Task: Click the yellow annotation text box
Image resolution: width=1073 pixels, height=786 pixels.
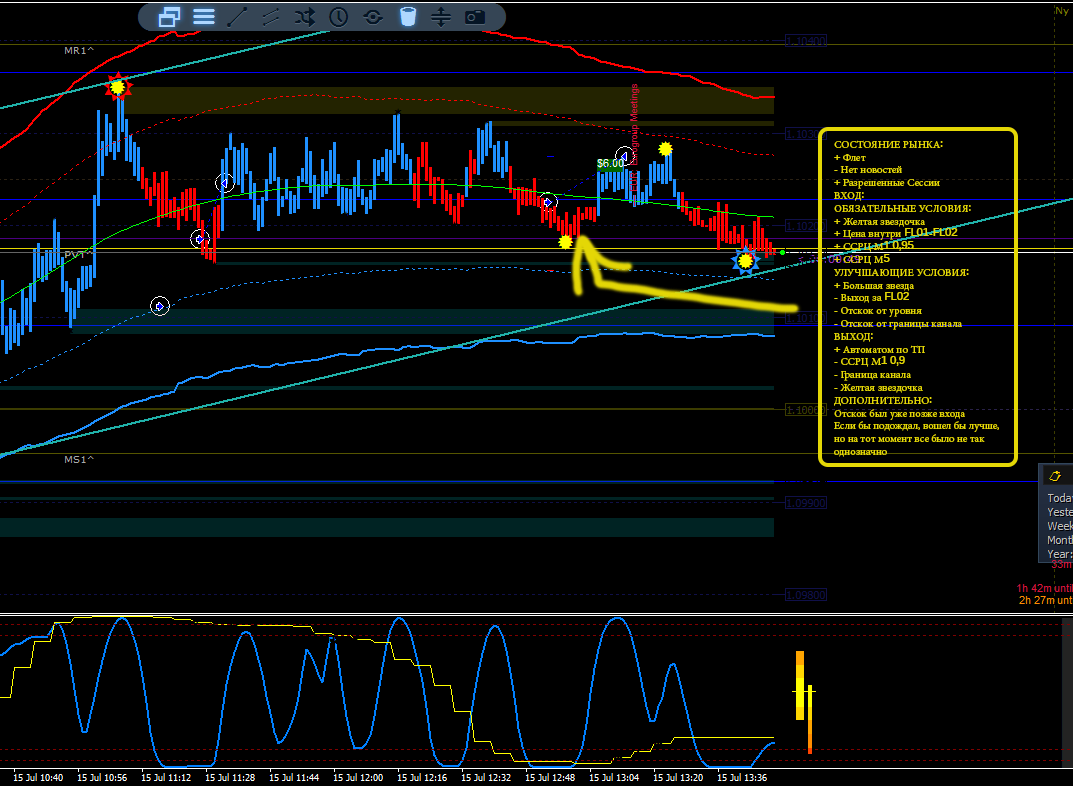Action: point(918,297)
